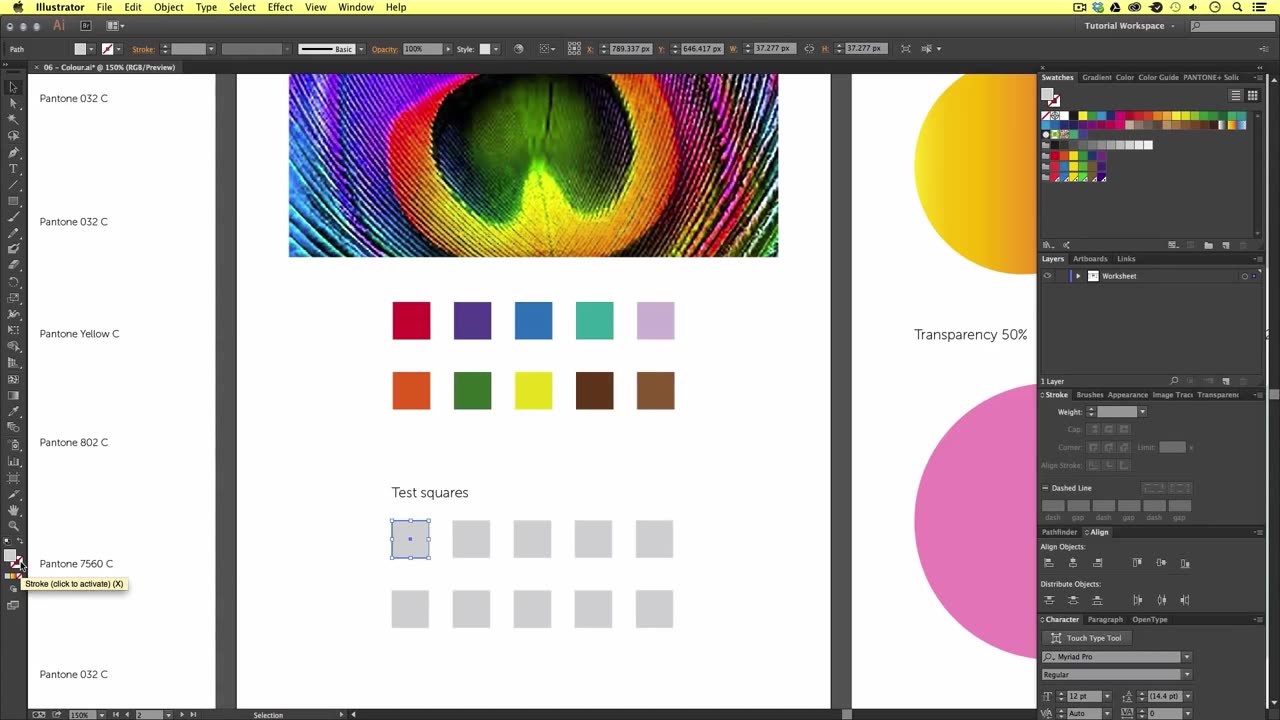The width and height of the screenshot is (1280, 720).
Task: Switch Swatches panel to list view
Action: [x=1236, y=96]
